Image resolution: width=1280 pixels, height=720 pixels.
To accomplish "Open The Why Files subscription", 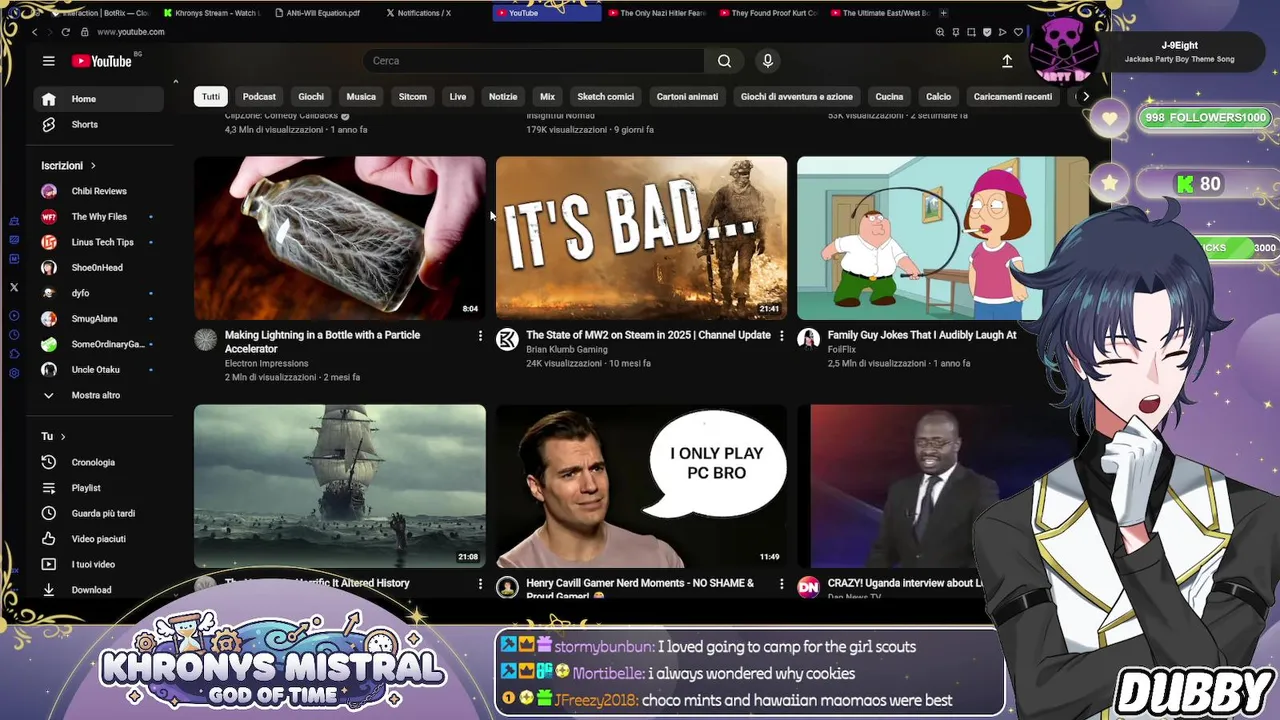I will point(98,216).
